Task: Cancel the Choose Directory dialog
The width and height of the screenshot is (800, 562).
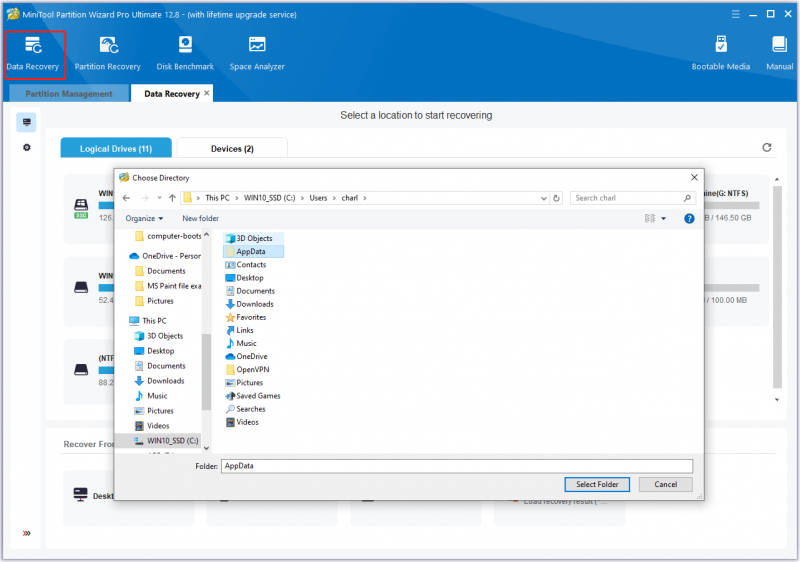Action: (665, 484)
